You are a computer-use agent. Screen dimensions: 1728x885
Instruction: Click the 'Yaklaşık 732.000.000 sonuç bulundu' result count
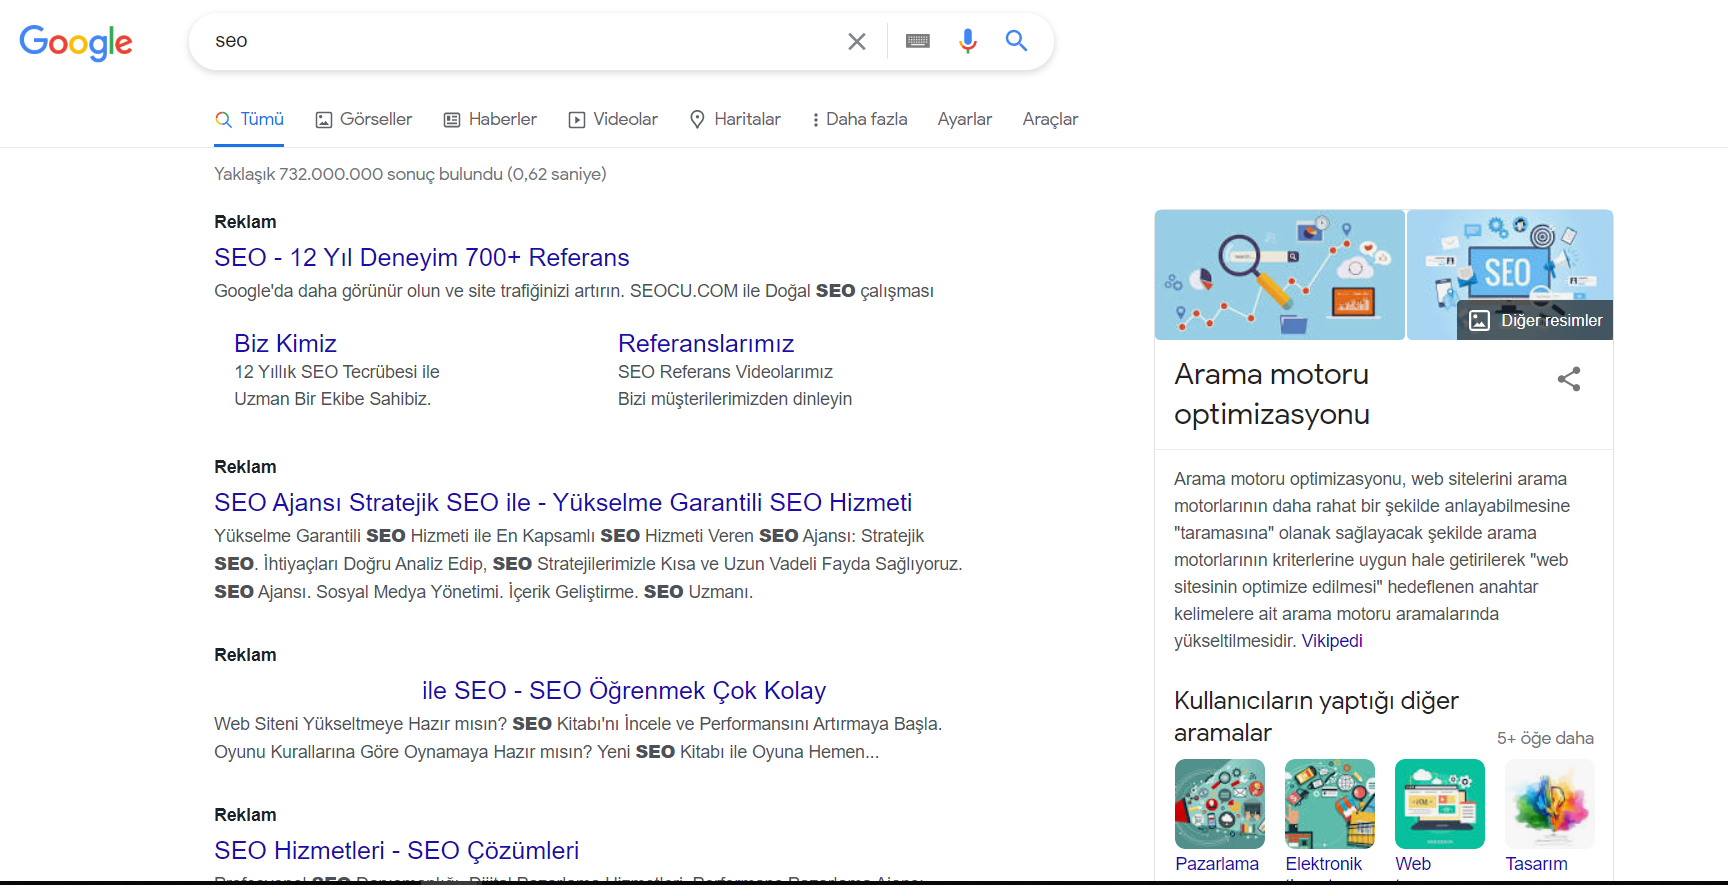coord(410,174)
